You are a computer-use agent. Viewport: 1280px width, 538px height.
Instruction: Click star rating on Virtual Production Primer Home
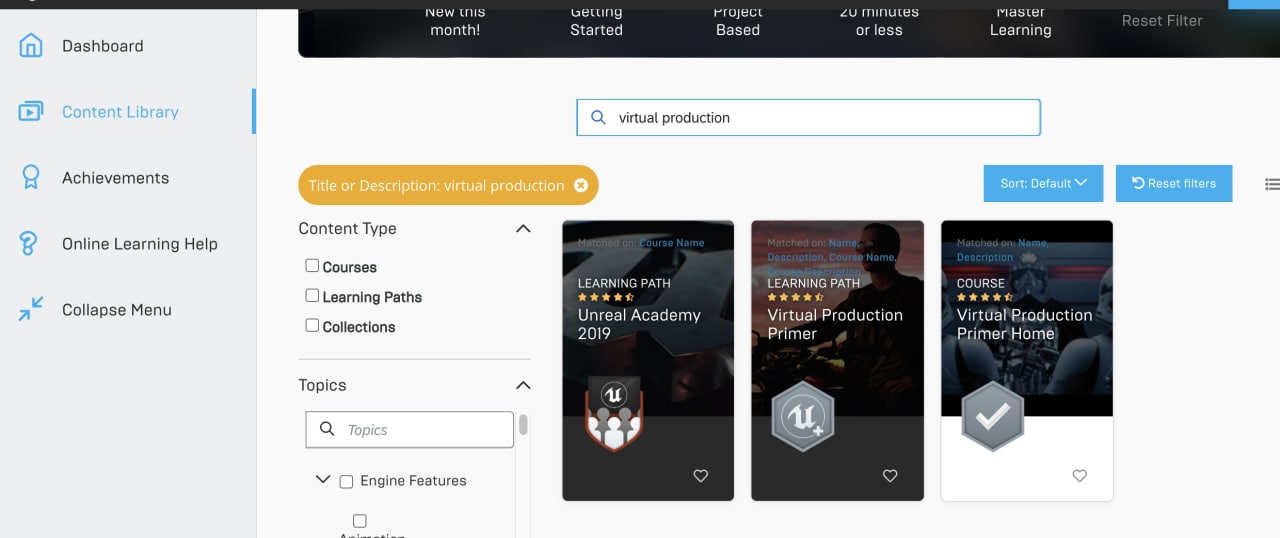[x=985, y=297]
